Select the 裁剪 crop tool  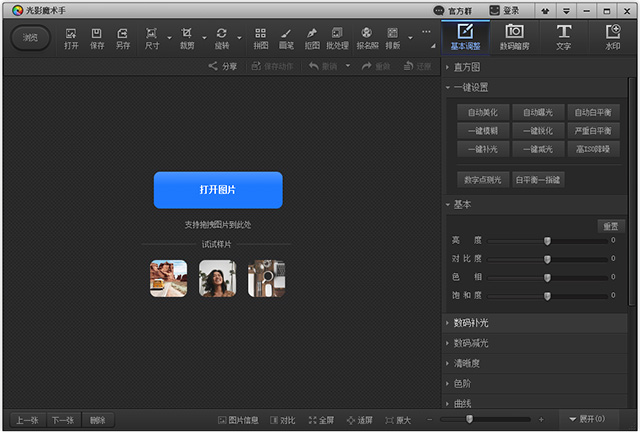187,38
